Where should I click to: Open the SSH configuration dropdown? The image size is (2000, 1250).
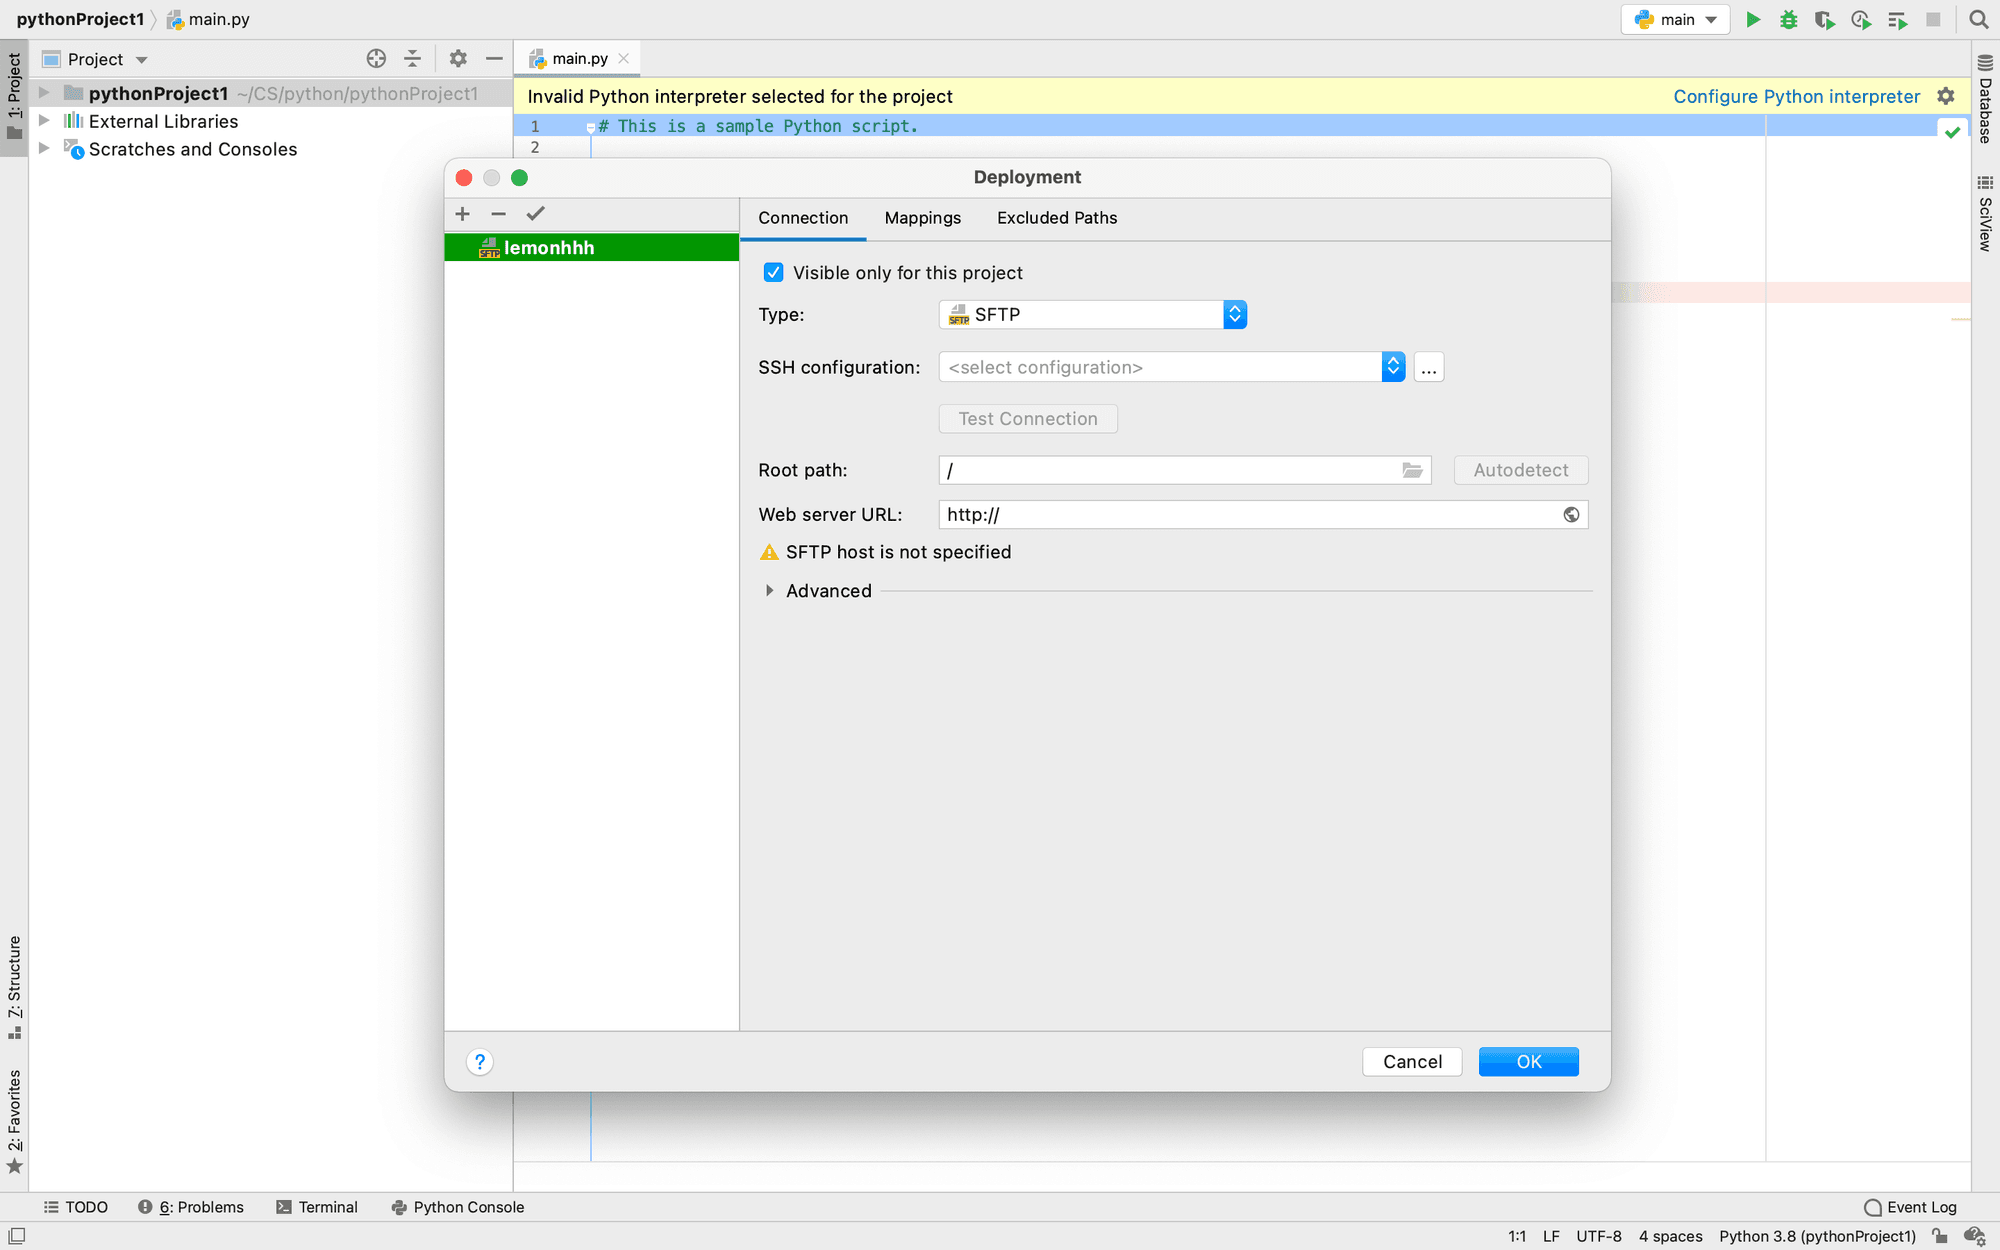coord(1391,366)
